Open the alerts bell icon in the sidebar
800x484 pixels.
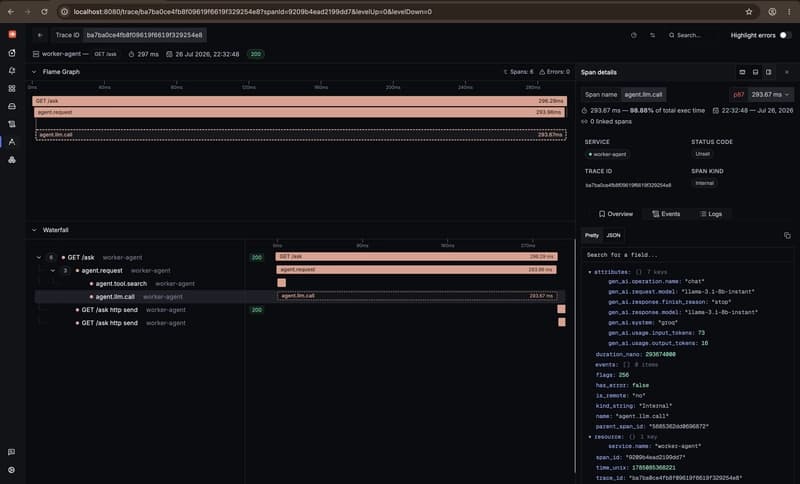(x=12, y=70)
